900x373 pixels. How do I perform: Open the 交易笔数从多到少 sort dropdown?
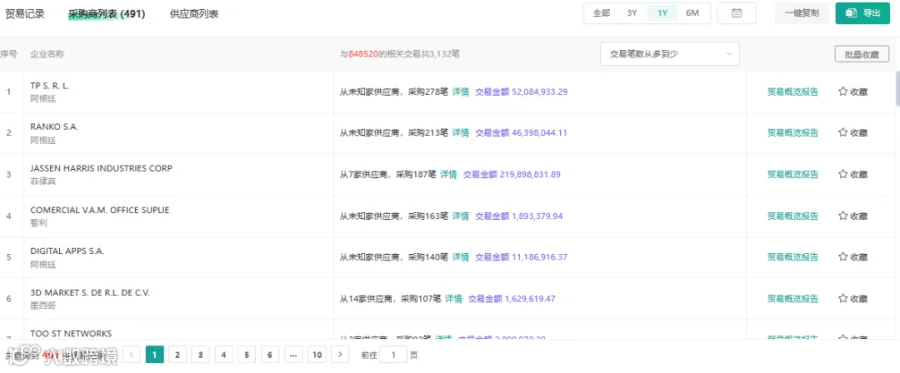click(x=670, y=54)
